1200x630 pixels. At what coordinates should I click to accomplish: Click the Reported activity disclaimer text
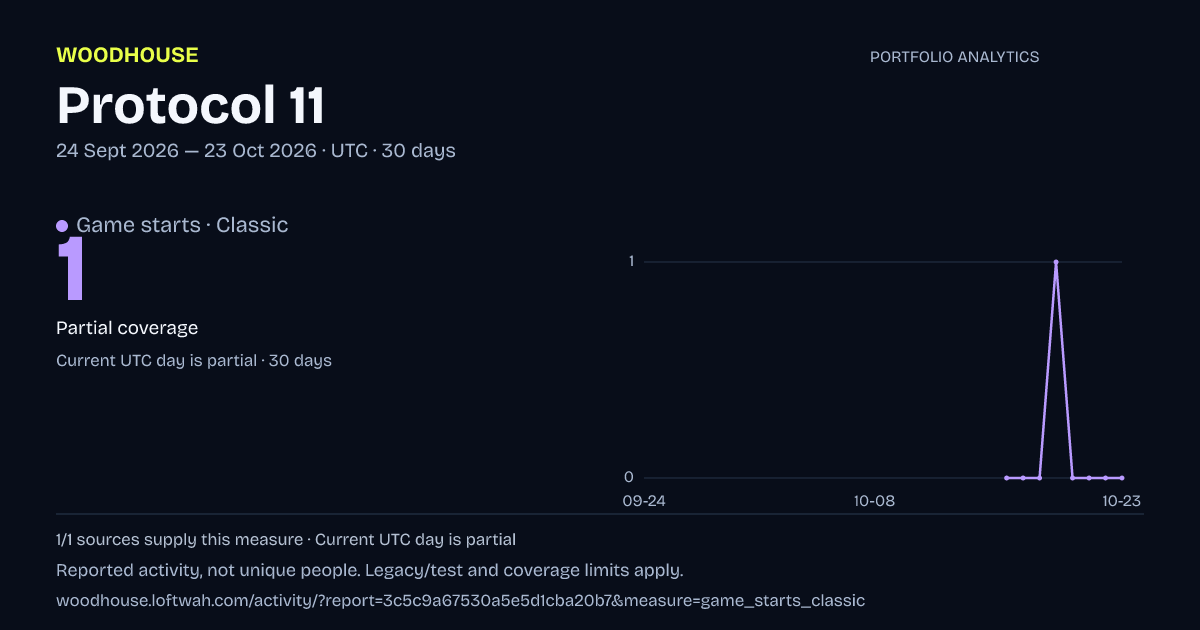point(370,571)
